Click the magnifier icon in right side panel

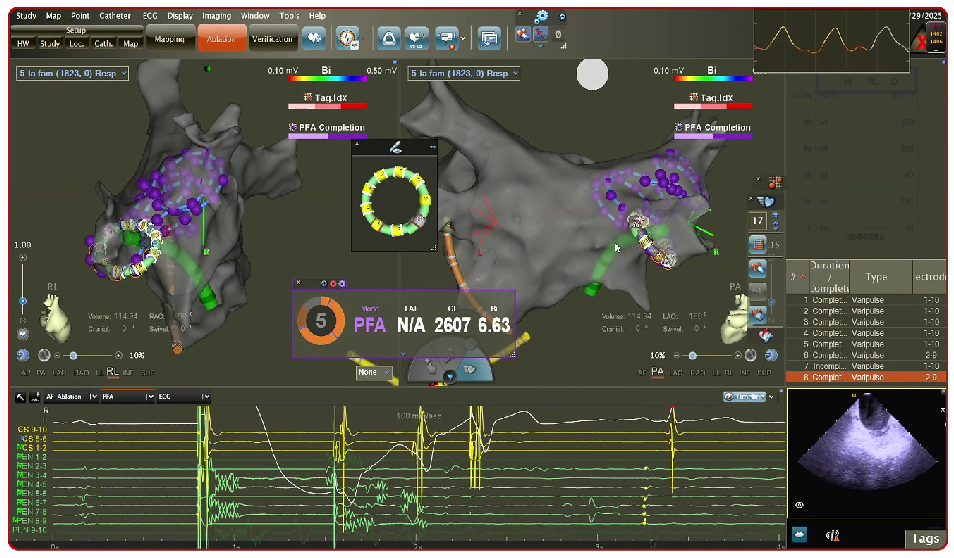point(757,268)
